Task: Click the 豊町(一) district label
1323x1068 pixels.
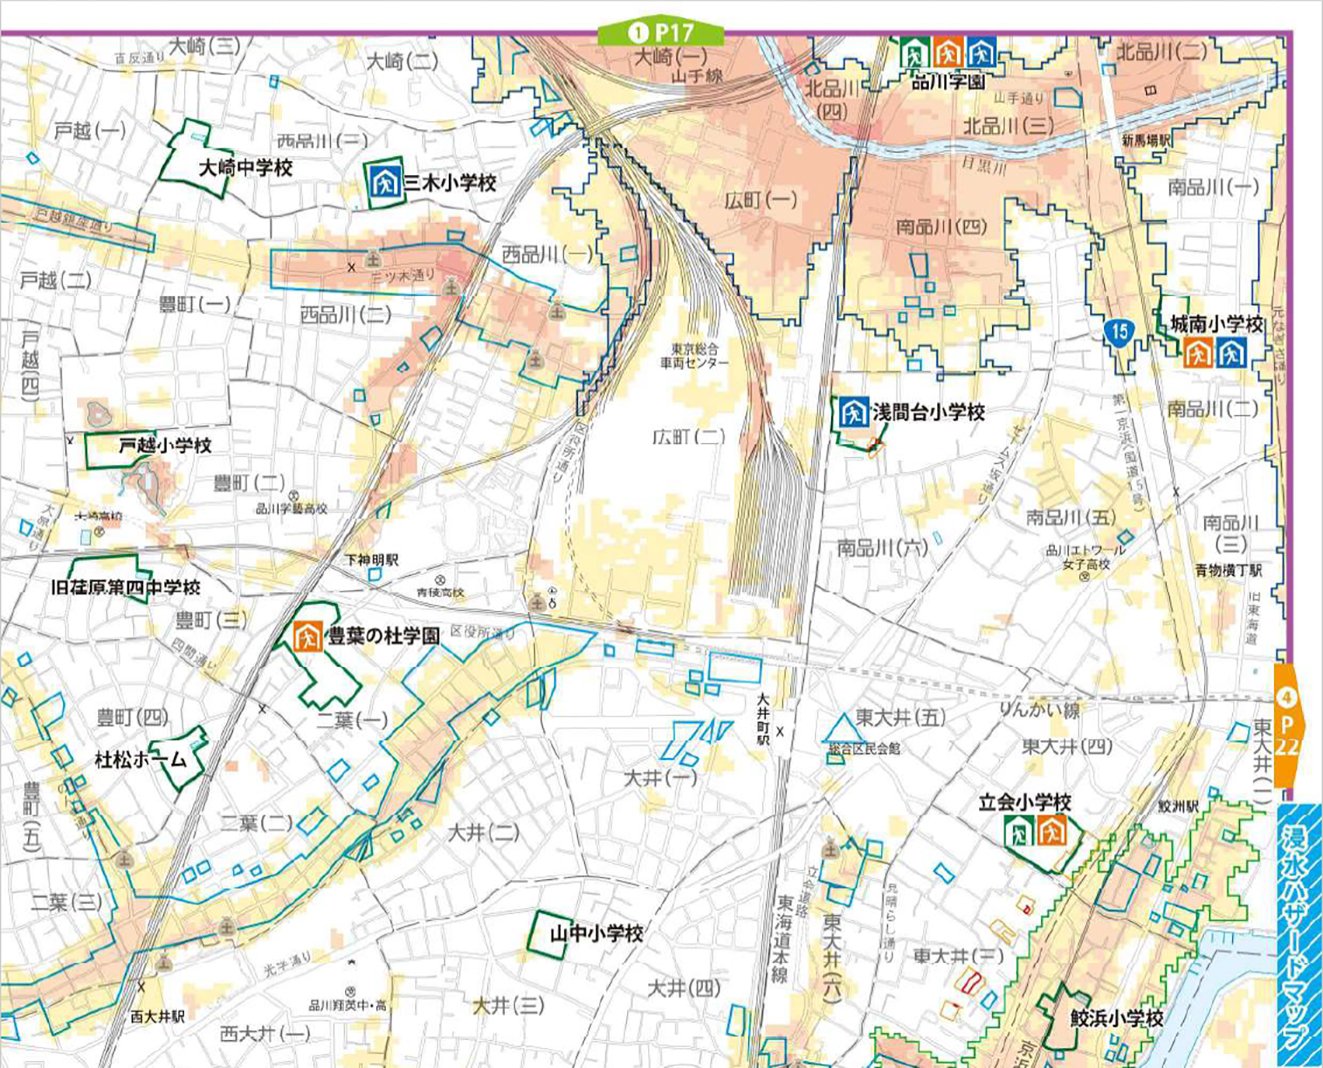Action: [x=195, y=303]
